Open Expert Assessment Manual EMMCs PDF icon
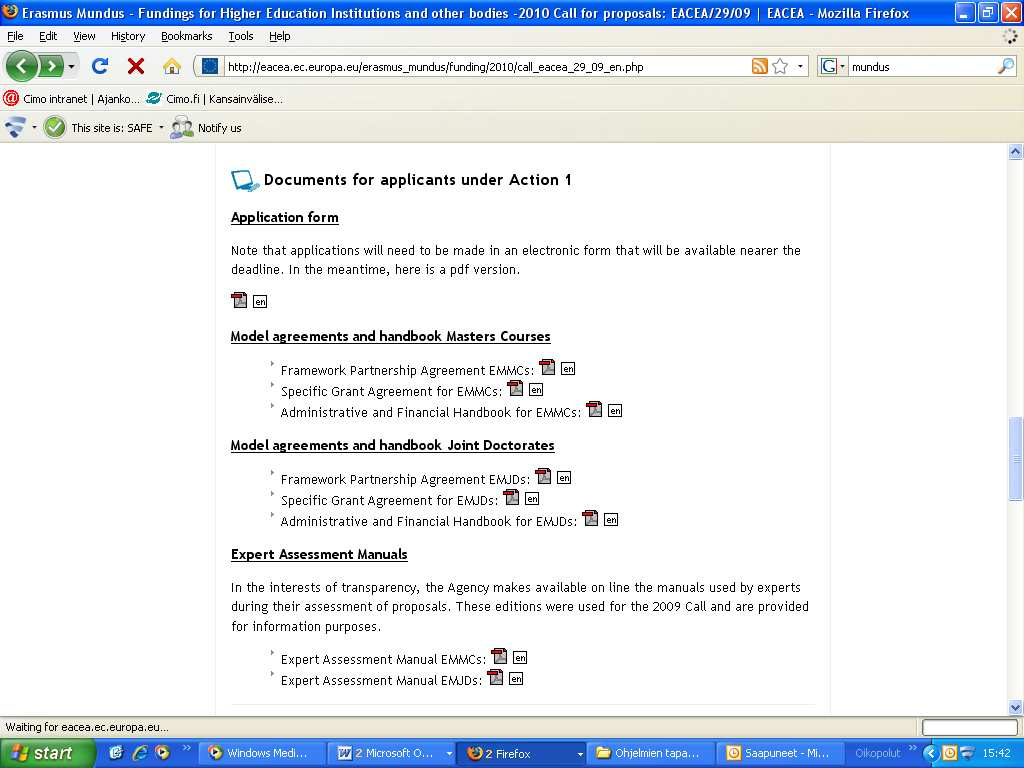 tap(499, 656)
